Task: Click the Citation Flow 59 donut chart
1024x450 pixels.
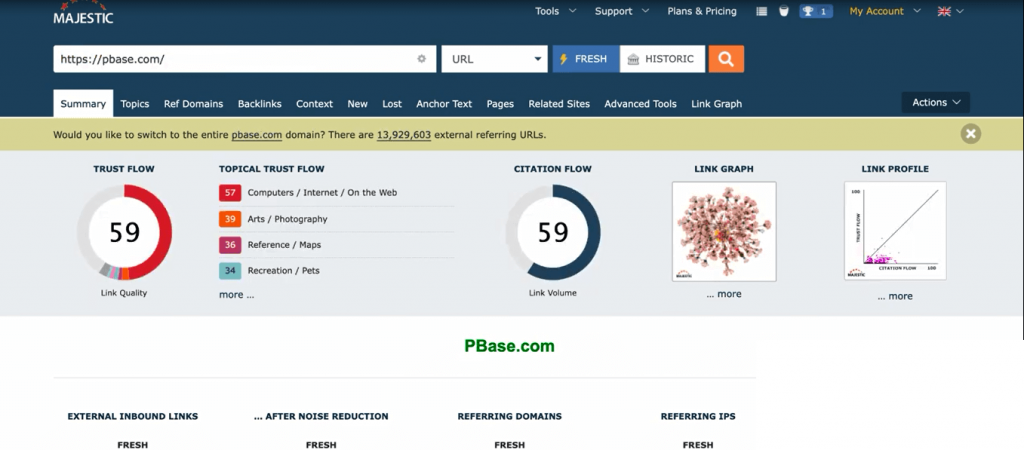Action: [x=552, y=232]
